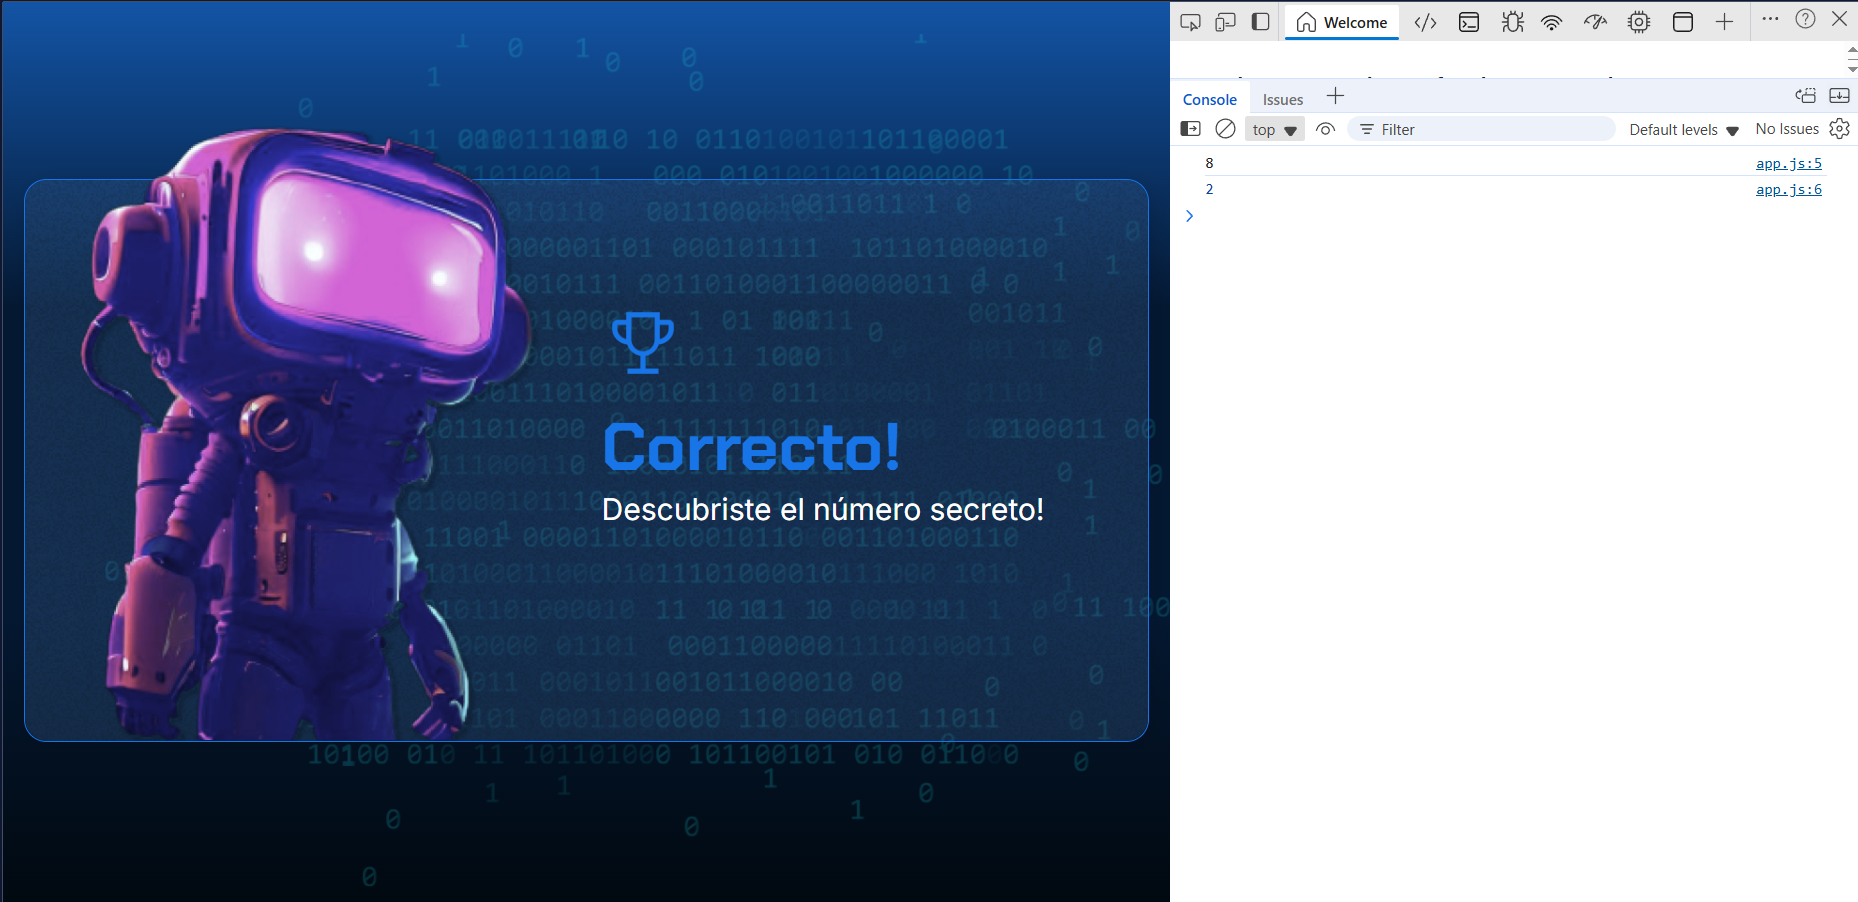
Task: Open the Network wifi icon
Action: click(x=1552, y=22)
